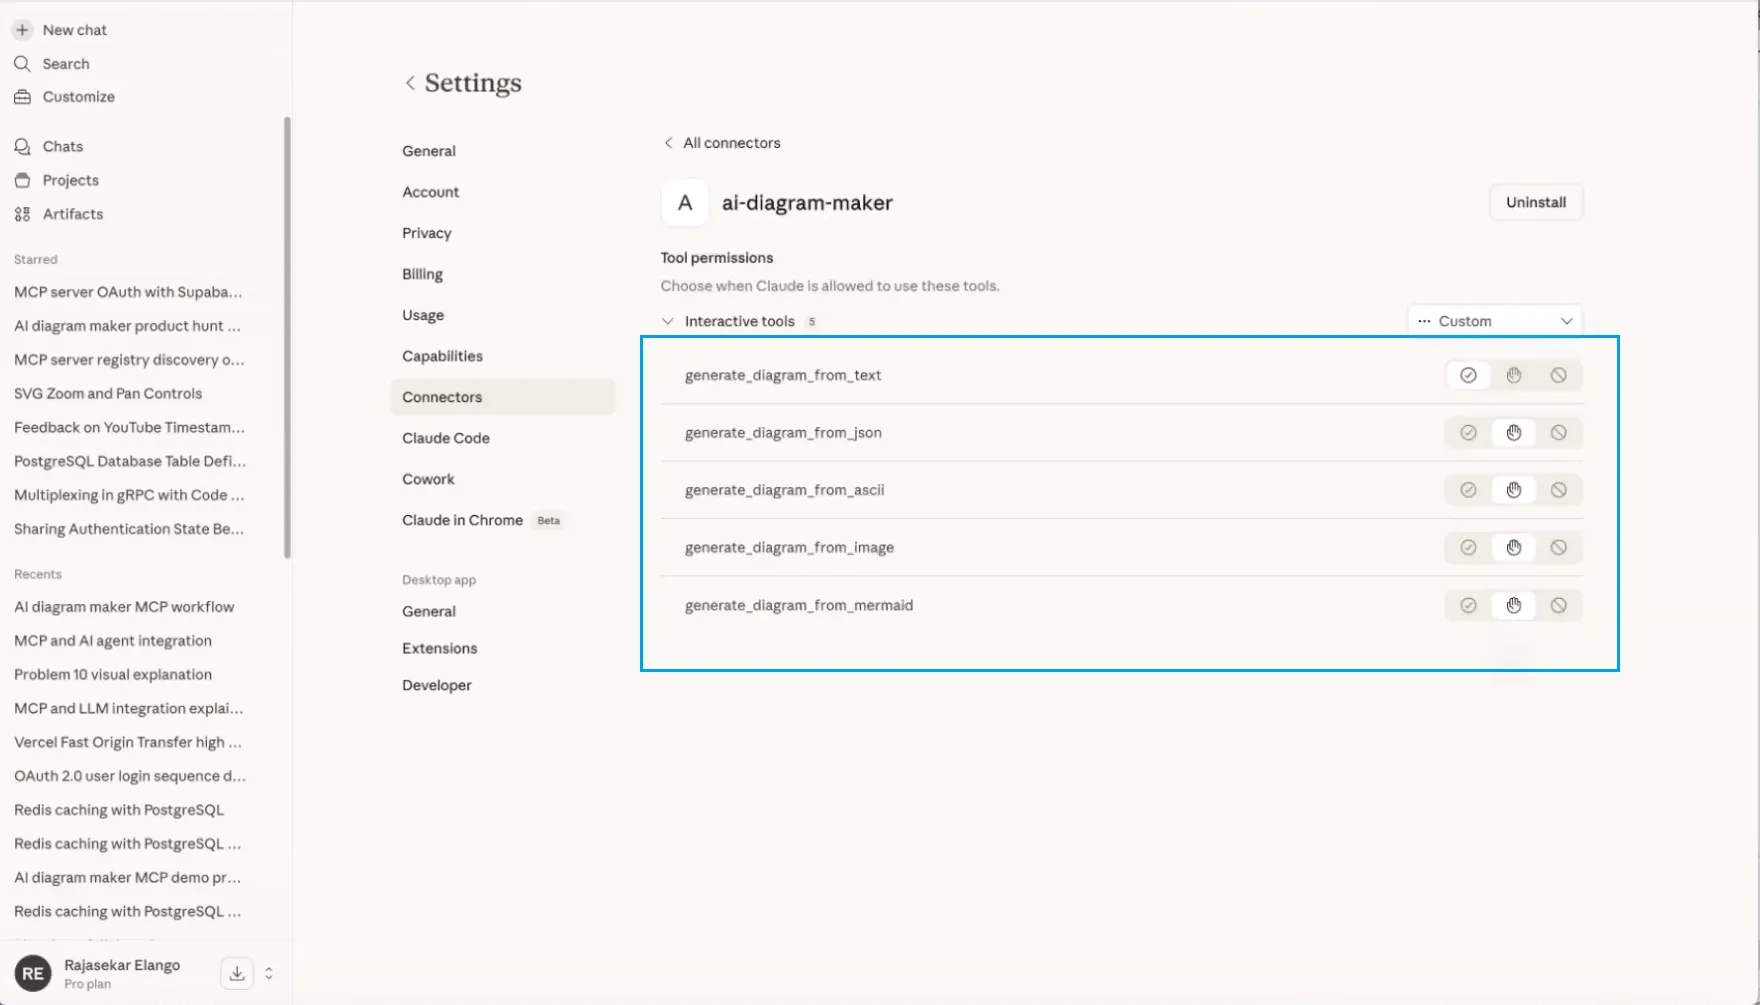Open Search from the sidebar magnifier icon
Screen dimensions: 1760x1005
click(22, 63)
